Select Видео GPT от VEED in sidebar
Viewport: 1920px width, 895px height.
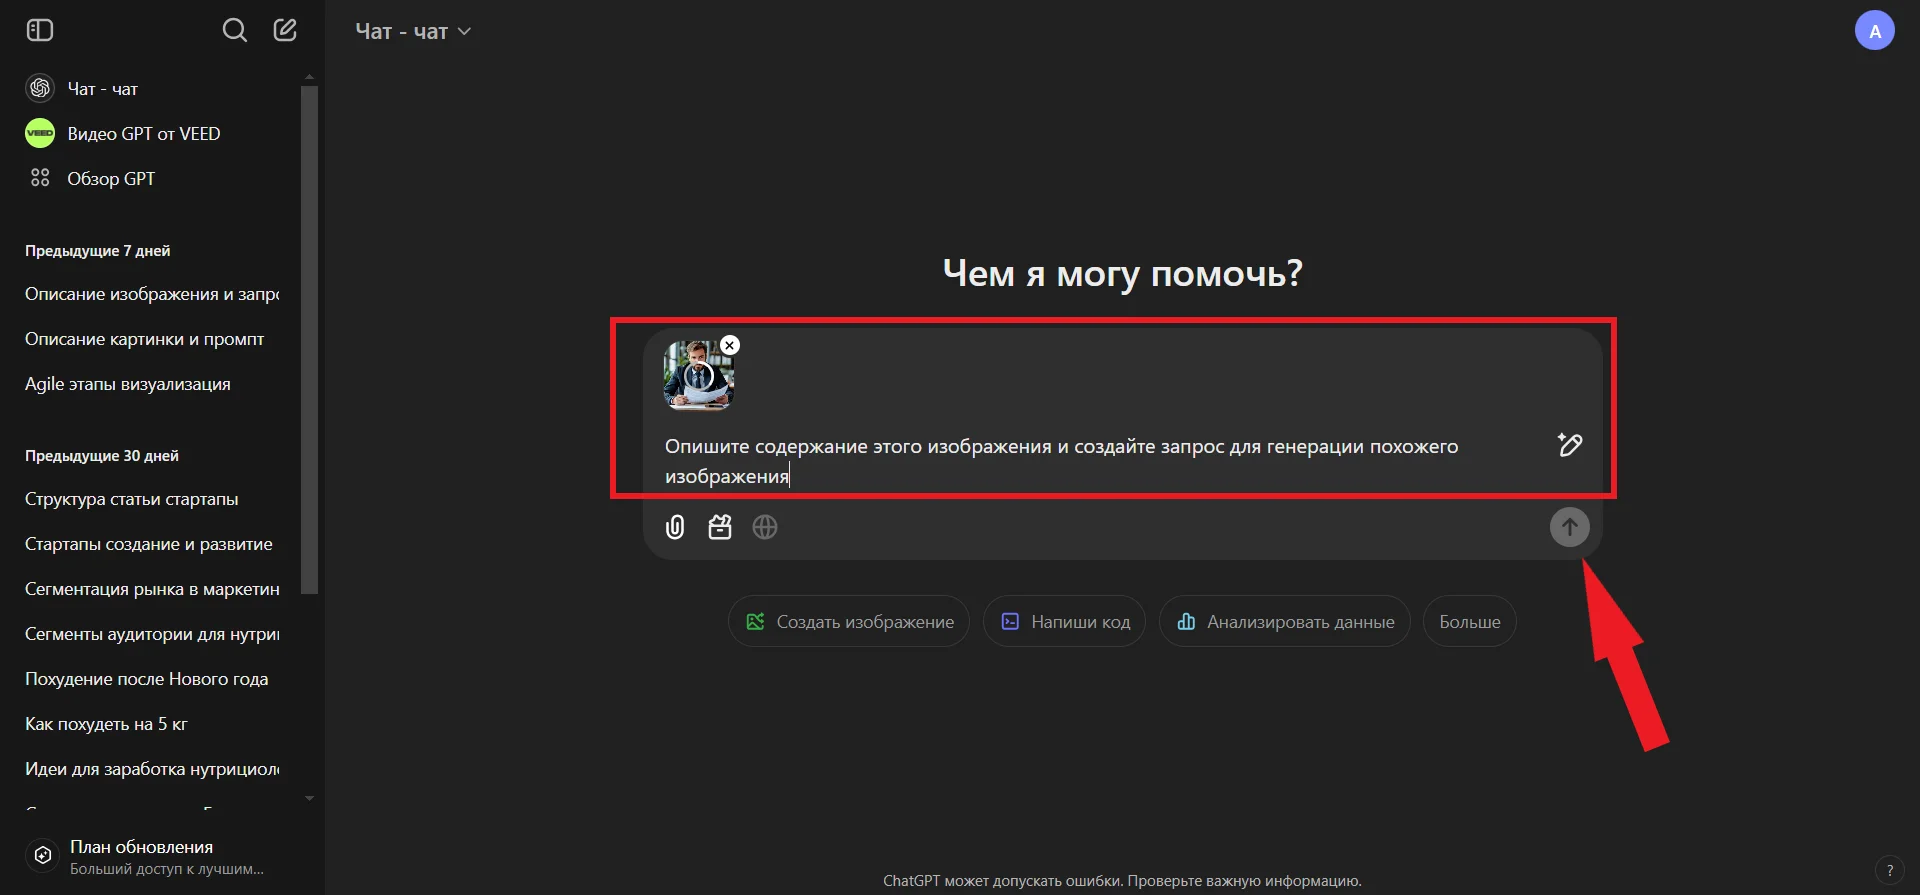coord(144,134)
